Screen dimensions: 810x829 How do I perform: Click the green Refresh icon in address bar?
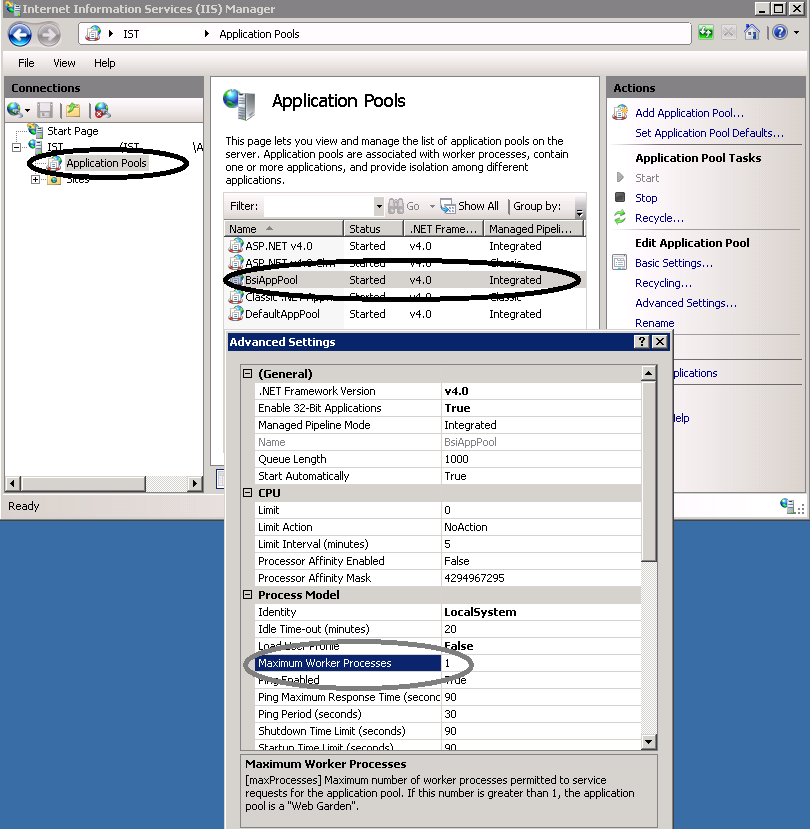[x=706, y=33]
